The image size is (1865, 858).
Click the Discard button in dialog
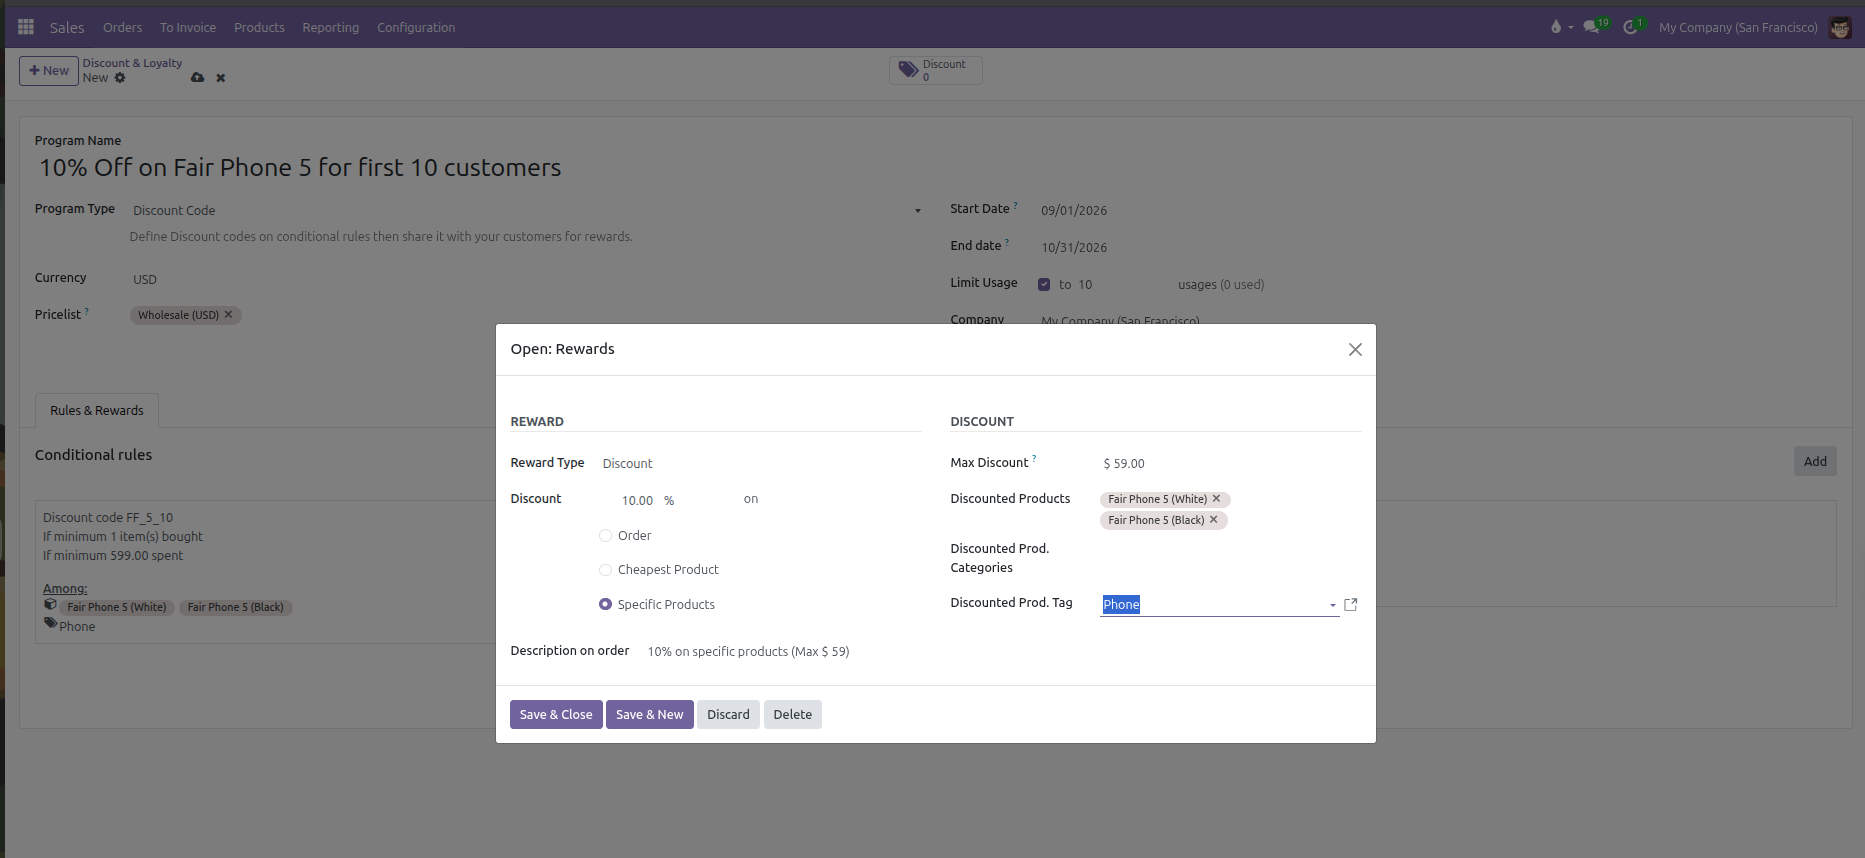[x=728, y=714]
